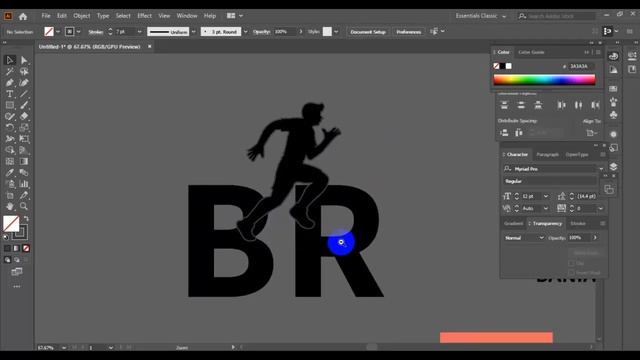Click vertical align top icon in Align panel
This screenshot has width=640, height=360.
click(504, 105)
